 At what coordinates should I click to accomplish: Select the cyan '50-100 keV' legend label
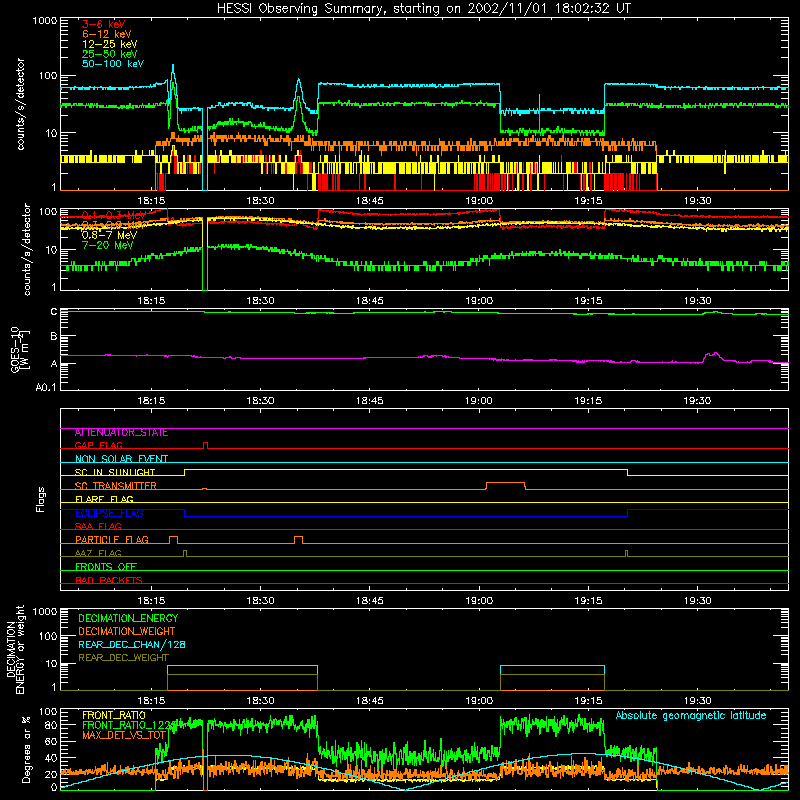click(113, 64)
